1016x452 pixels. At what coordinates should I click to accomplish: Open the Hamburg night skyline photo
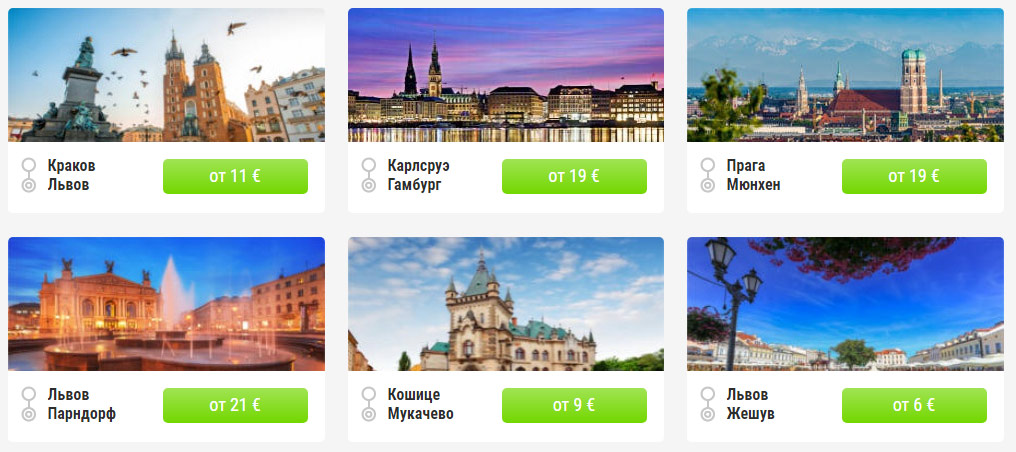coord(506,74)
